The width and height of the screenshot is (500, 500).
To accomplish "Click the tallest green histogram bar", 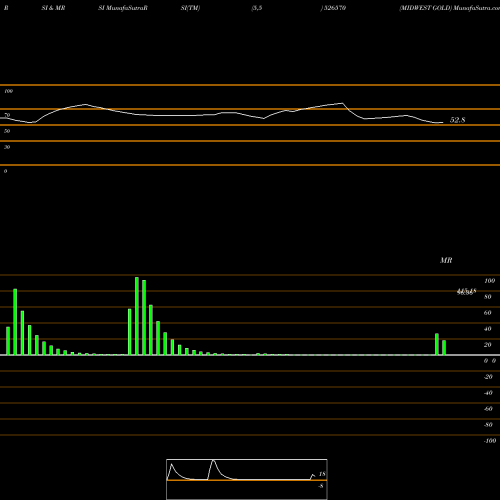I will tap(137, 316).
